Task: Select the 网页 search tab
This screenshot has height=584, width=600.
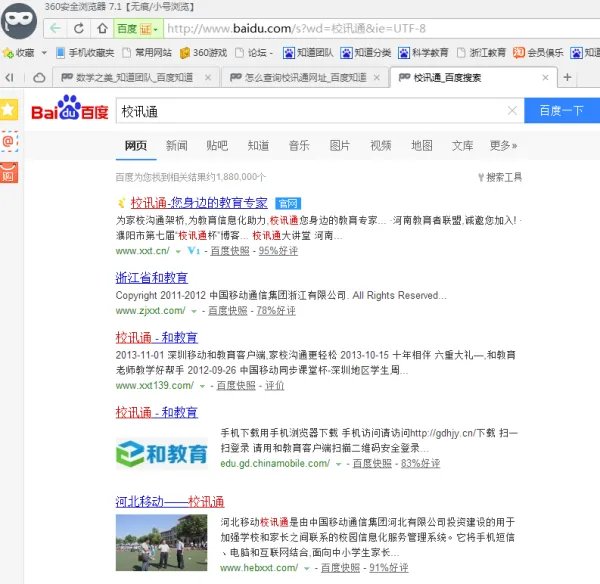Action: tap(136, 145)
